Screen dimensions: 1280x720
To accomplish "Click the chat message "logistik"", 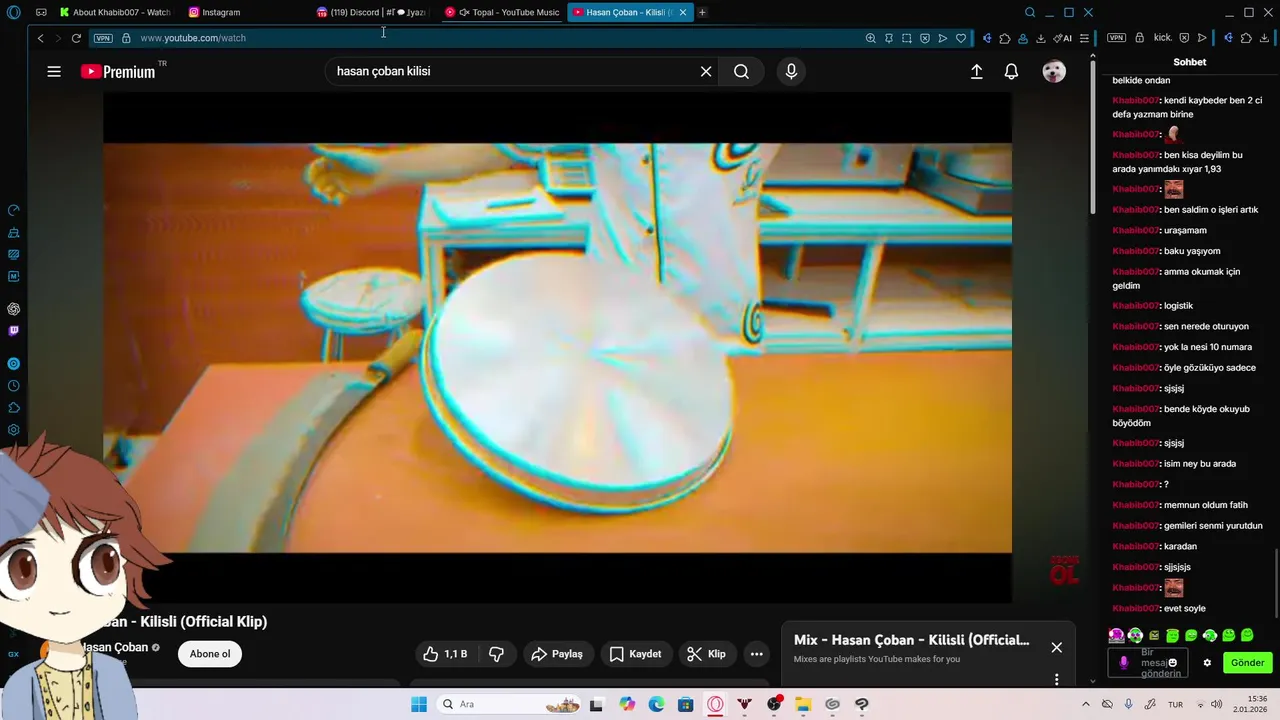I will pos(1178,306).
